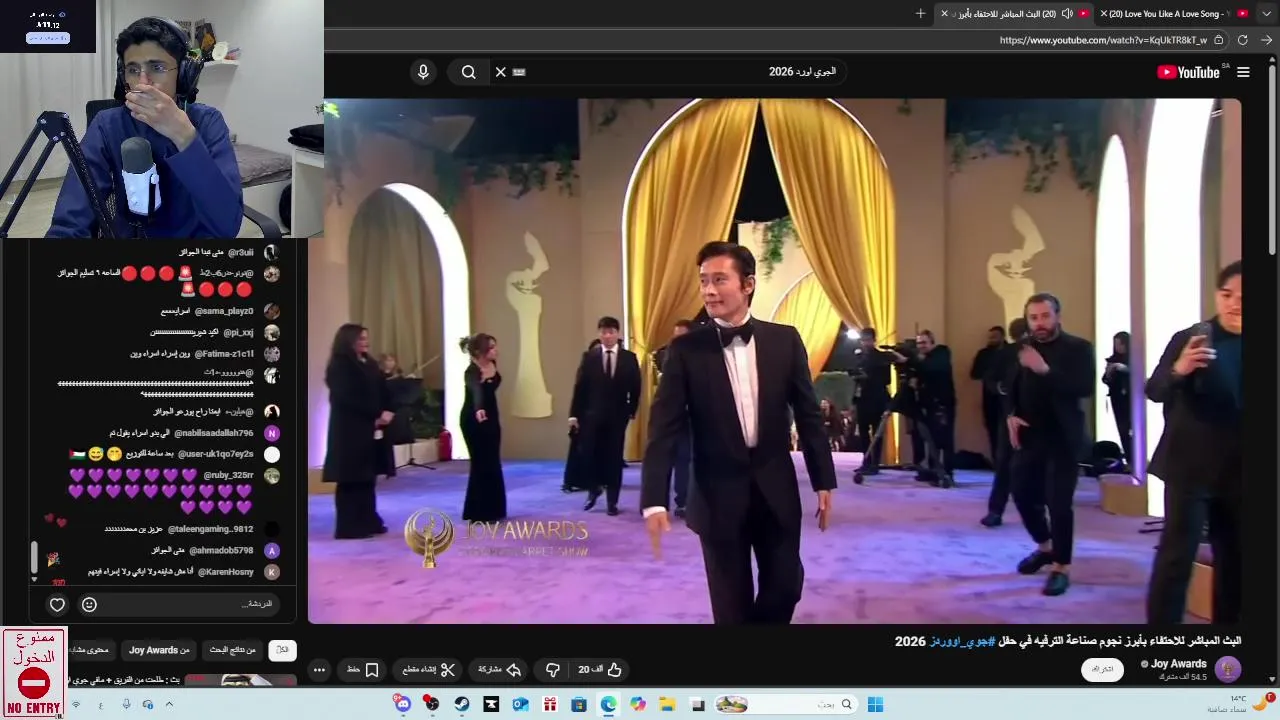Open CapCut icon on taskbar
This screenshot has width=1280, height=720.
pyautogui.click(x=491, y=705)
